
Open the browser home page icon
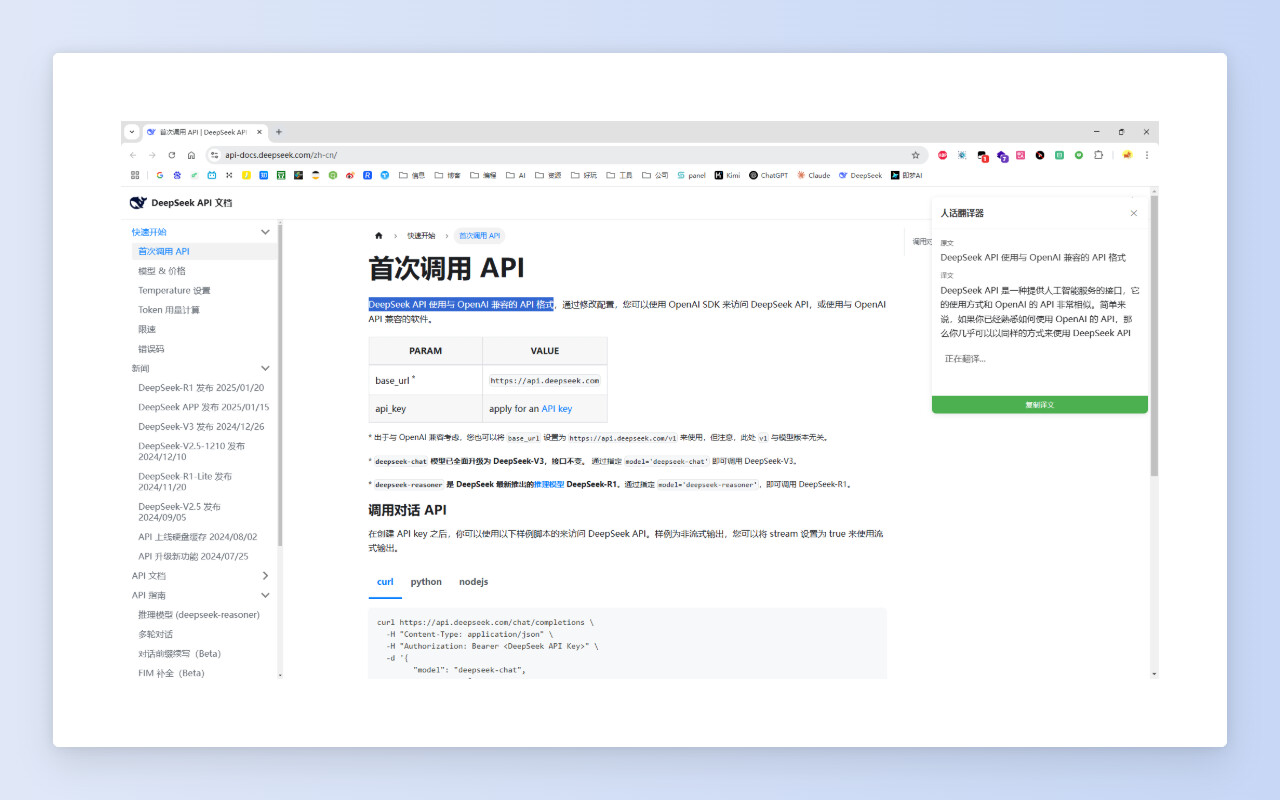point(191,155)
